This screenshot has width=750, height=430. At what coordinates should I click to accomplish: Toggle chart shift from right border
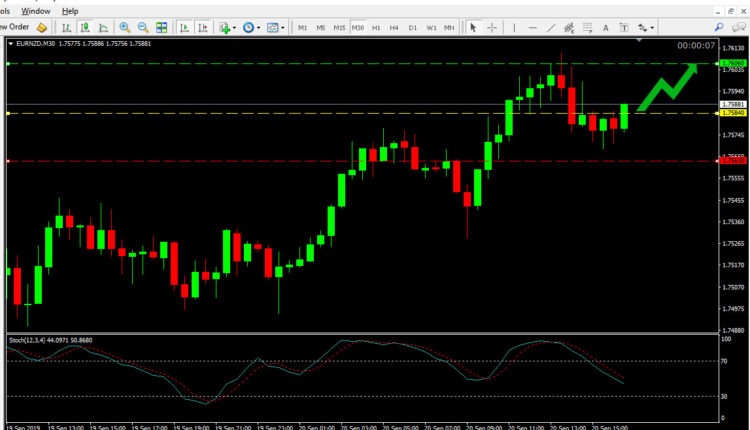pyautogui.click(x=203, y=28)
